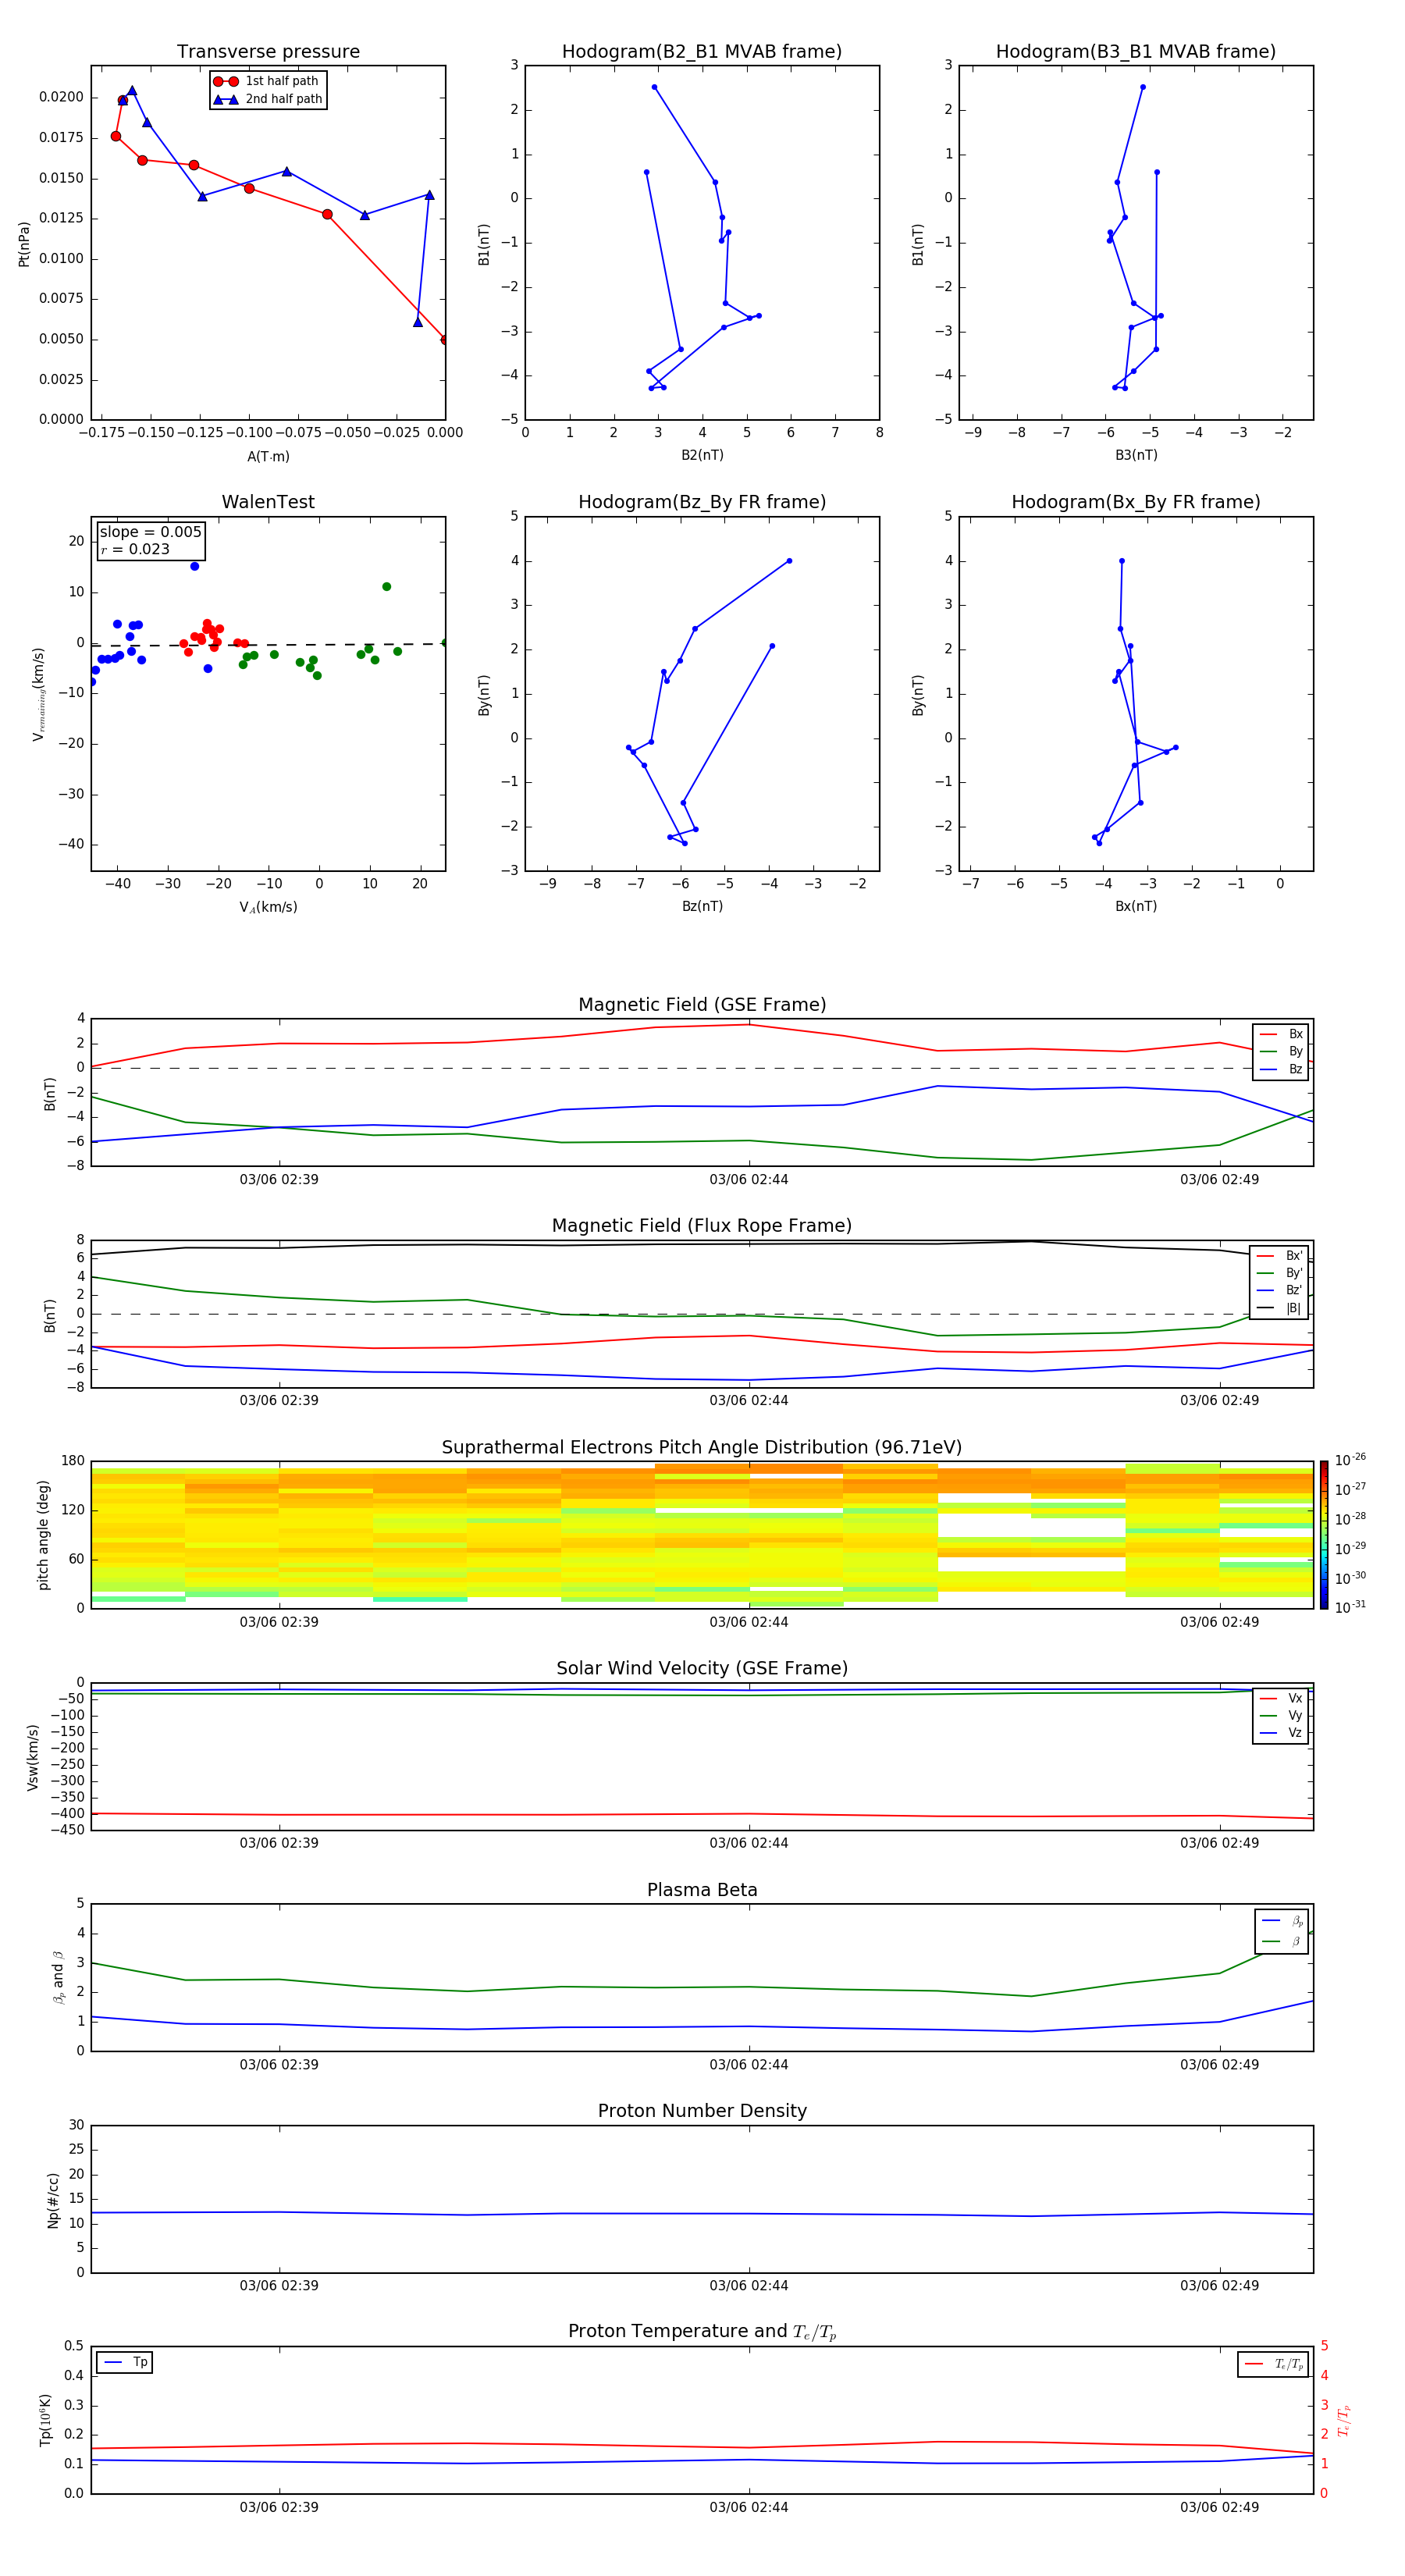Screen dimensions: 1405x2576
Task: Click the 'pitch angle (deg)' axis label
Action: (43, 1534)
